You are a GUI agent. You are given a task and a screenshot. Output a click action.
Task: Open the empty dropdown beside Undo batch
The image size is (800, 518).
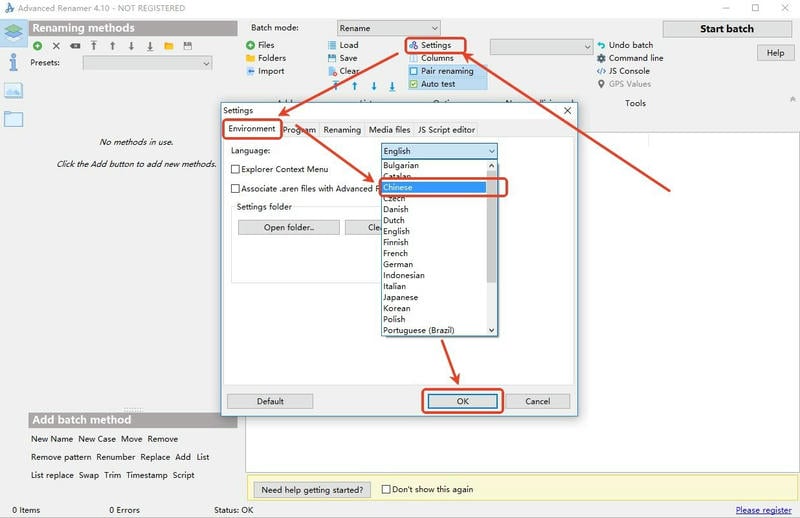541,47
